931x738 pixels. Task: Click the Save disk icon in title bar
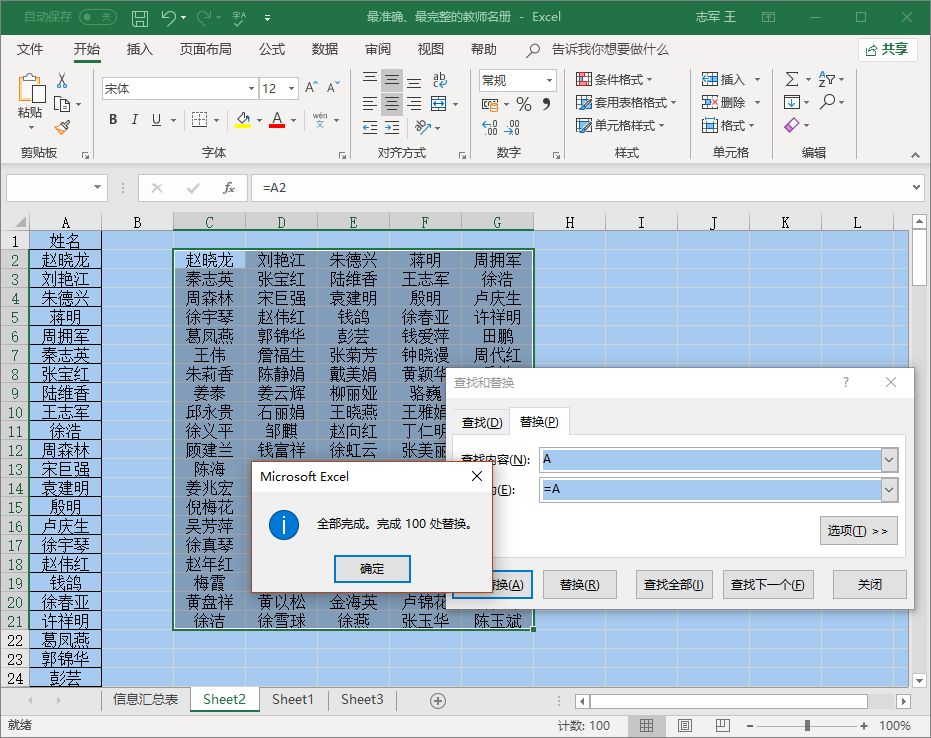pyautogui.click(x=140, y=18)
